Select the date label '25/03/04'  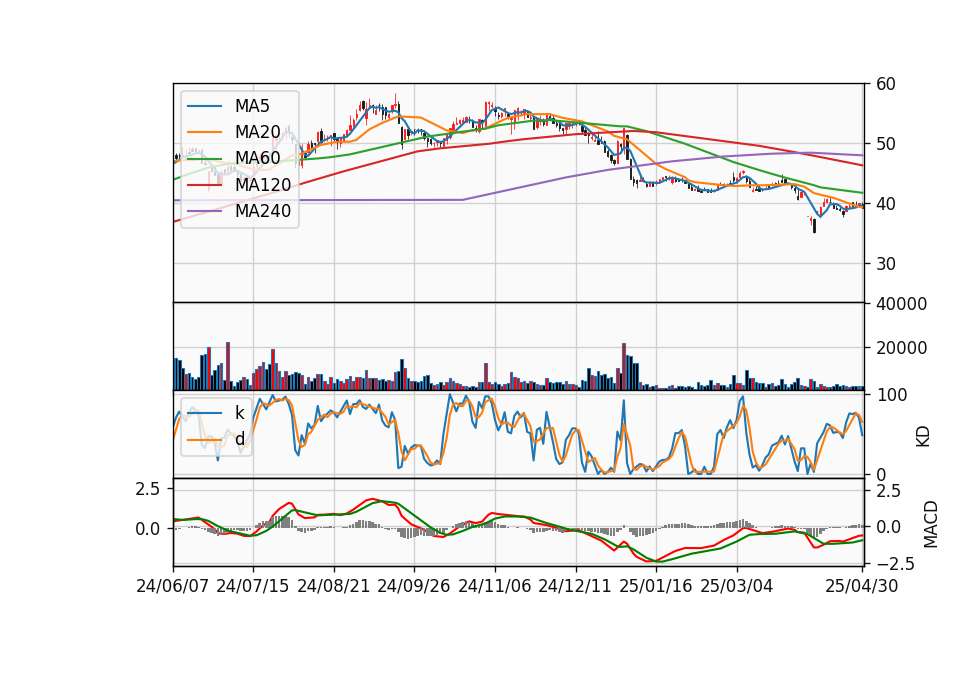click(x=737, y=586)
